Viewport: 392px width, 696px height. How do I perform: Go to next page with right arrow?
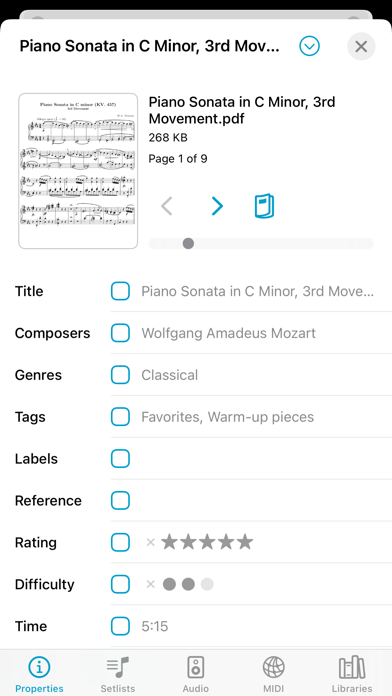(217, 206)
